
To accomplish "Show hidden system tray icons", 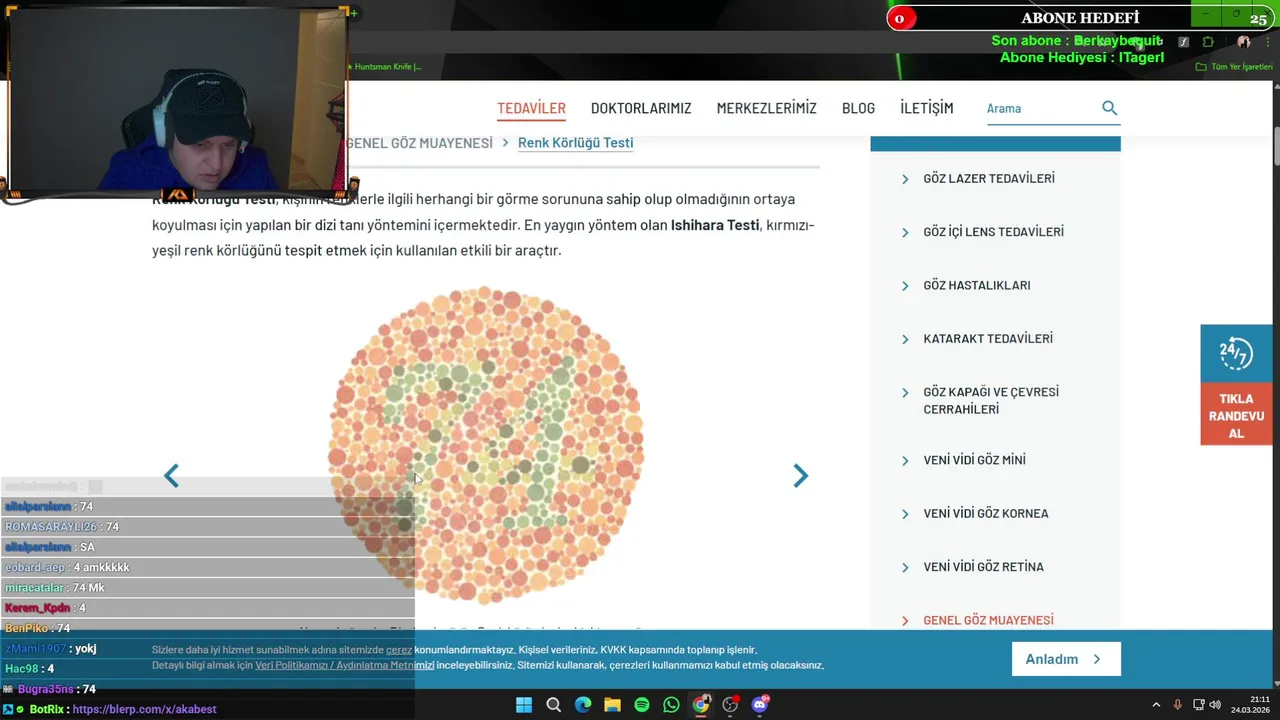I will tap(1156, 705).
